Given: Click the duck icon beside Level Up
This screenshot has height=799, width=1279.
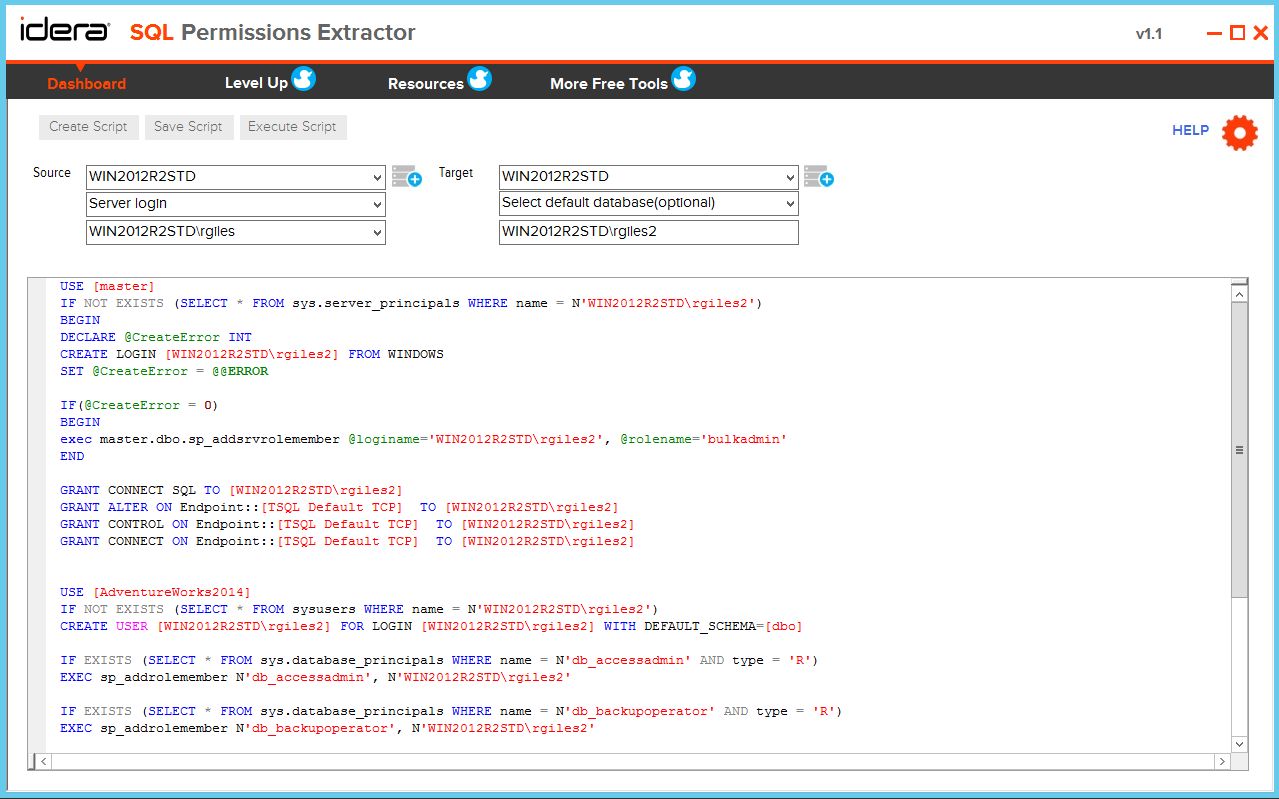Looking at the screenshot, I should point(304,79).
